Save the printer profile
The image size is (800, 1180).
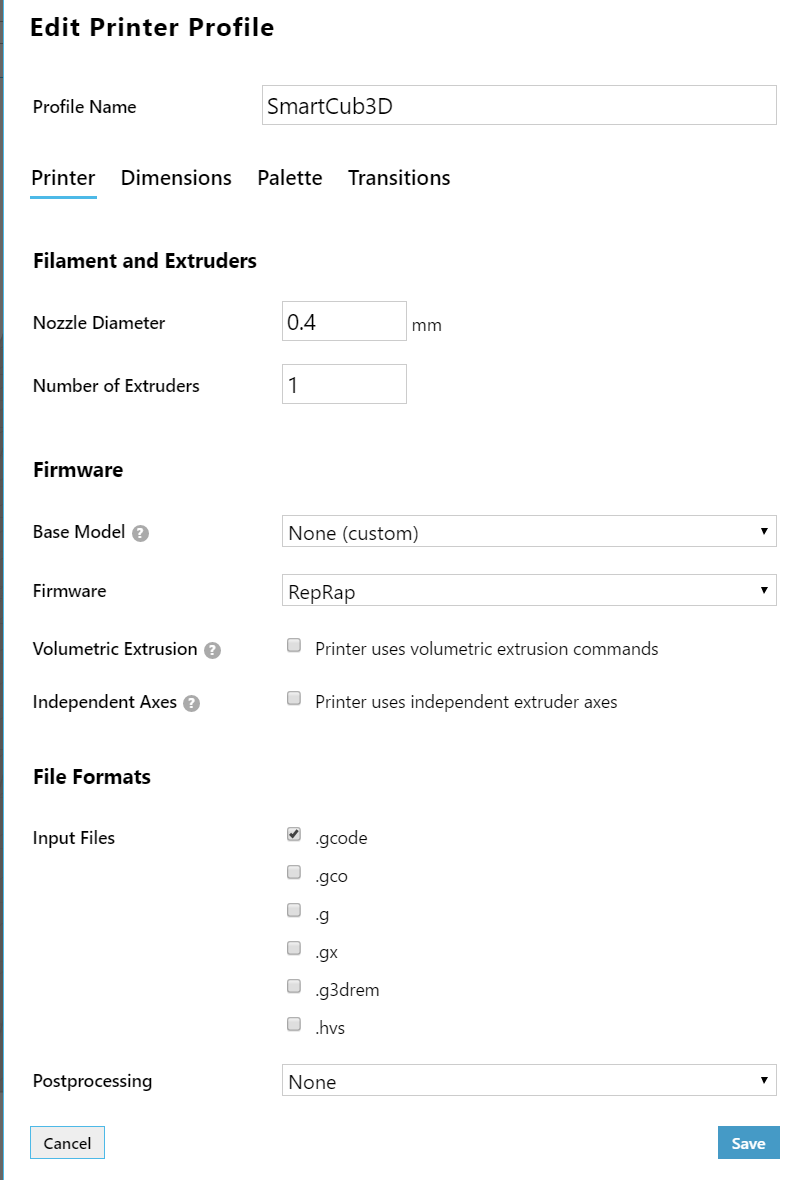coord(748,1142)
